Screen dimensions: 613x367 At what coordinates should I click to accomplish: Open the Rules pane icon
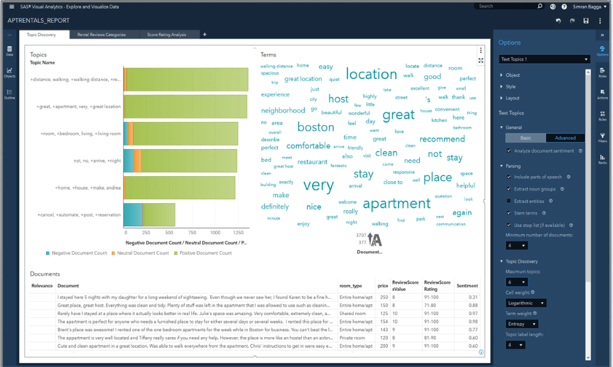coord(602,116)
